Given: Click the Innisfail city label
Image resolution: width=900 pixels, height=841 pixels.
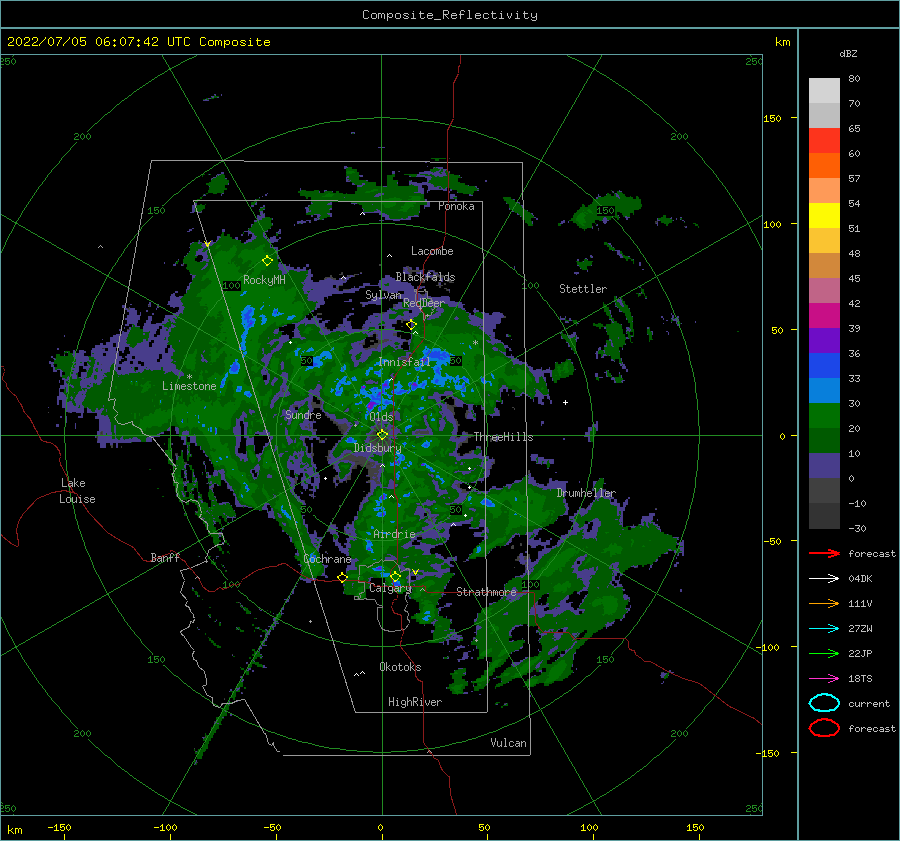Looking at the screenshot, I should click(x=404, y=362).
